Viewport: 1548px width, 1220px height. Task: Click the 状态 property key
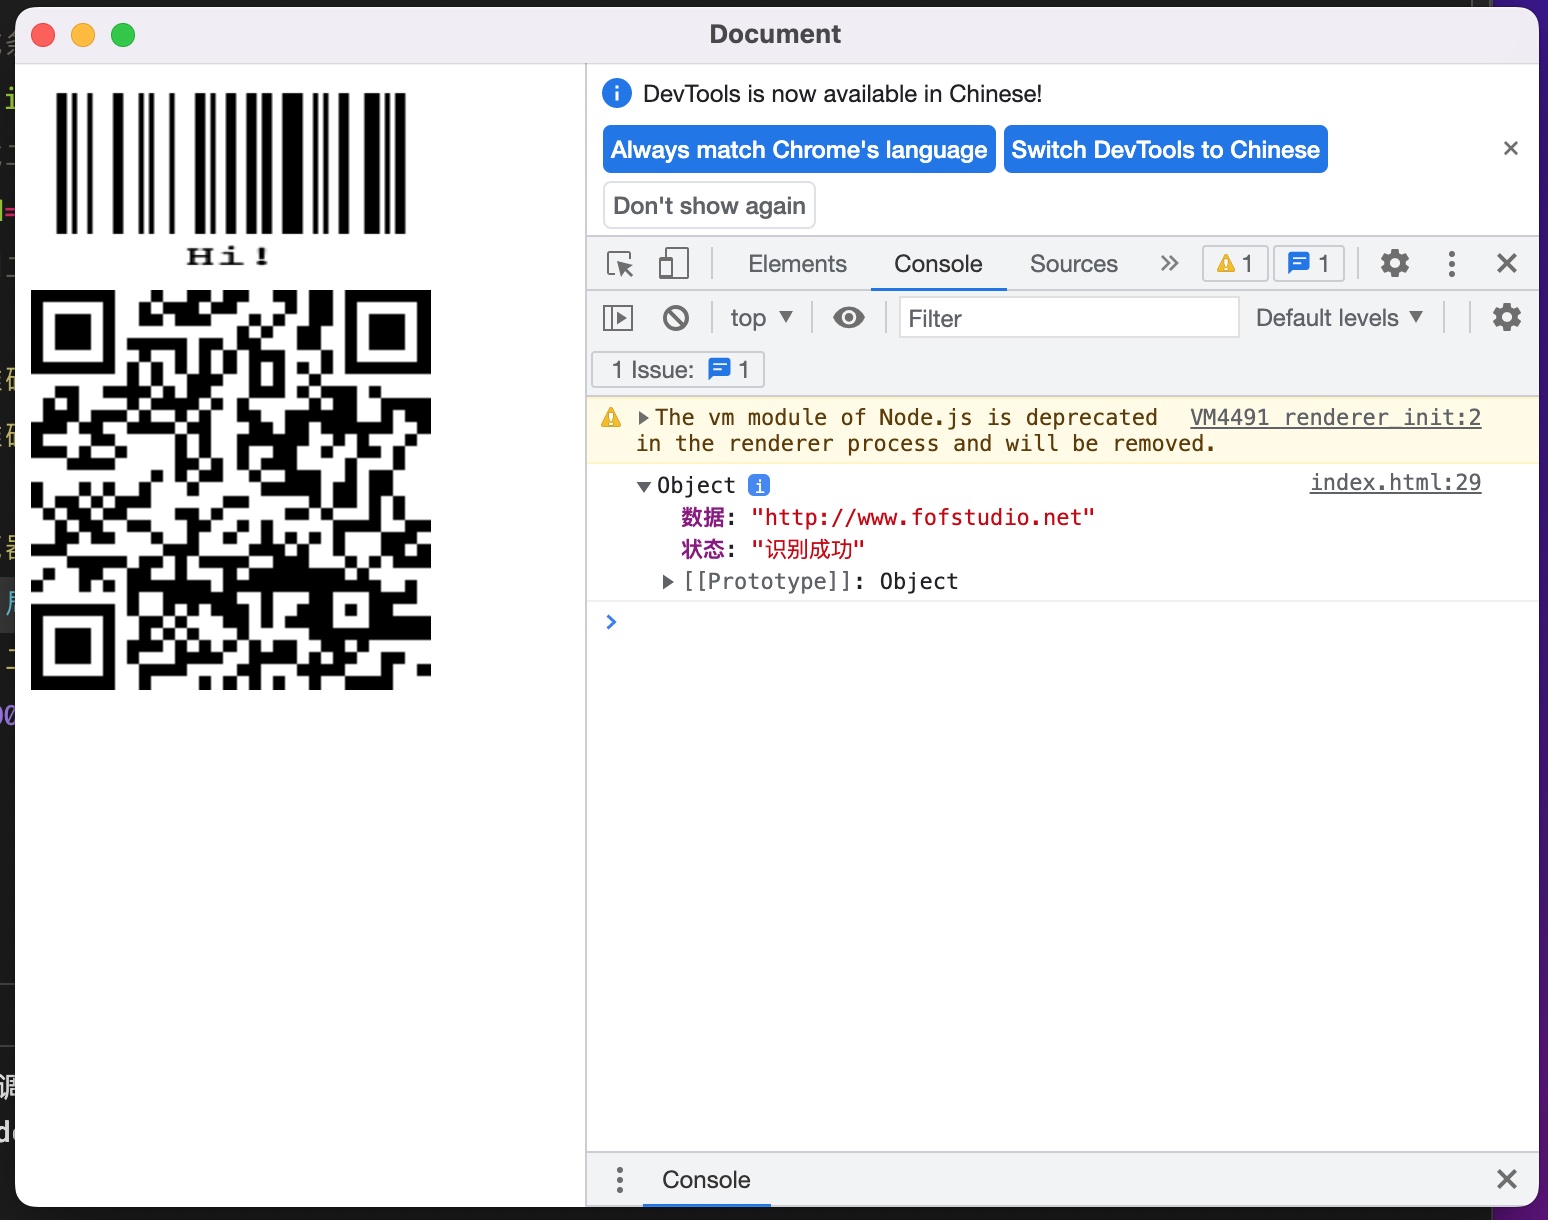tap(703, 550)
